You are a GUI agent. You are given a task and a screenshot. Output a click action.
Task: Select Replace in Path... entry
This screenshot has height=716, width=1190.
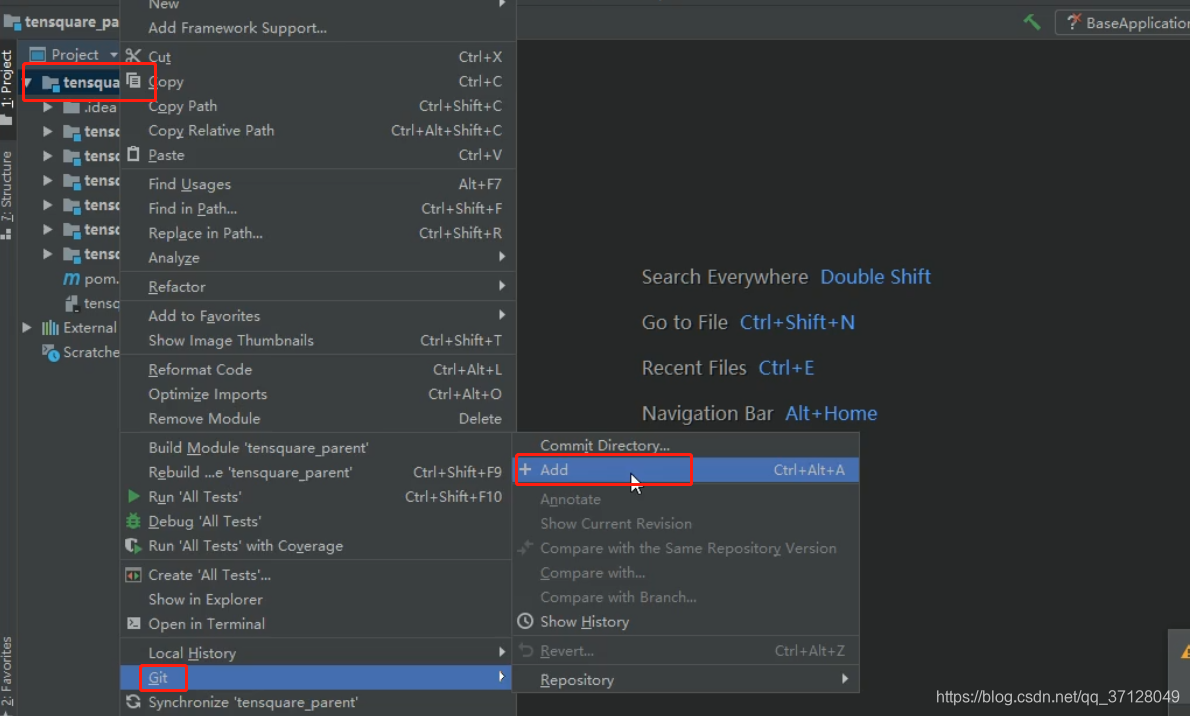(x=317, y=233)
